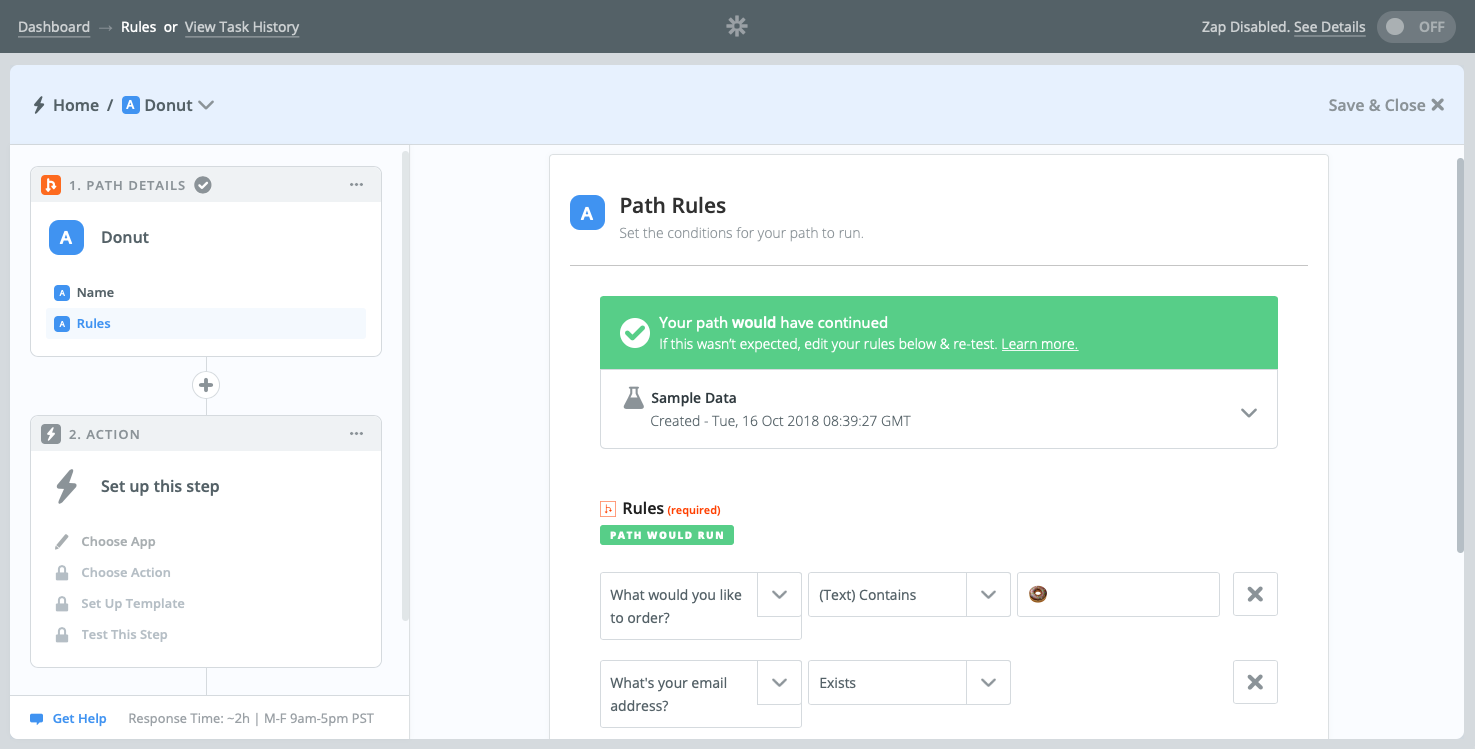This screenshot has width=1475, height=749.
Task: Add a step with the plus button
Action: [x=206, y=385]
